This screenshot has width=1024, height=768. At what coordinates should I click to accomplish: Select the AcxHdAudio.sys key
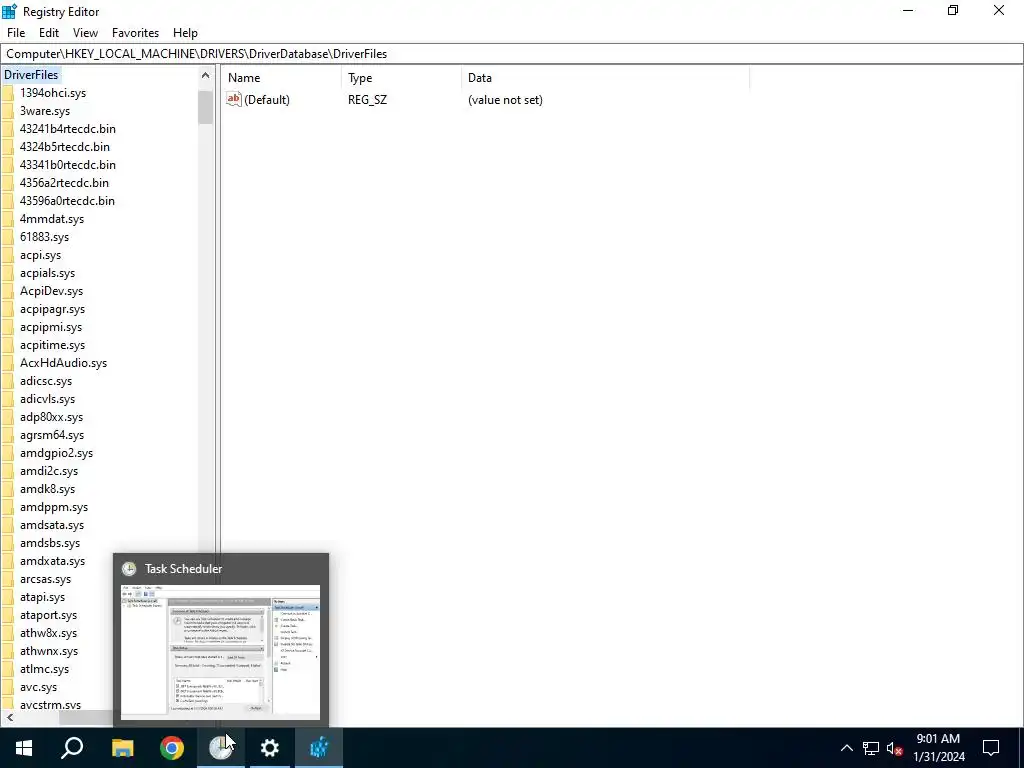tap(63, 363)
